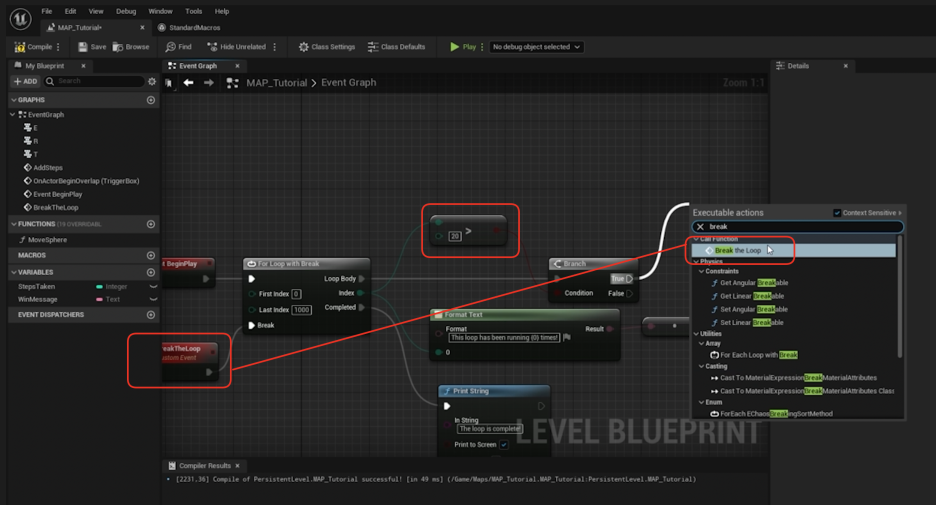Viewport: 936px width, 505px height.
Task: Open the Debug menu
Action: 126,11
